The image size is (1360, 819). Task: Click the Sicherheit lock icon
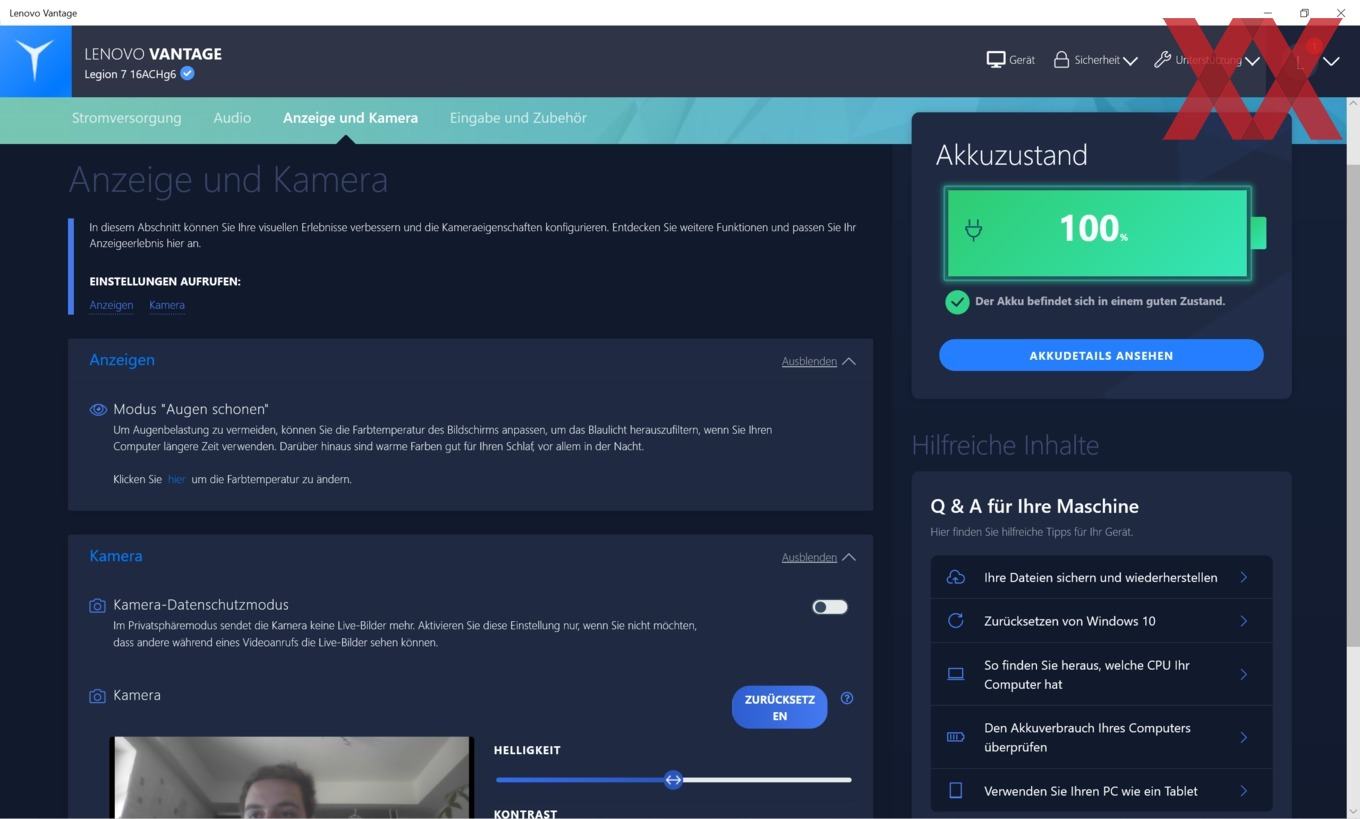click(x=1061, y=60)
